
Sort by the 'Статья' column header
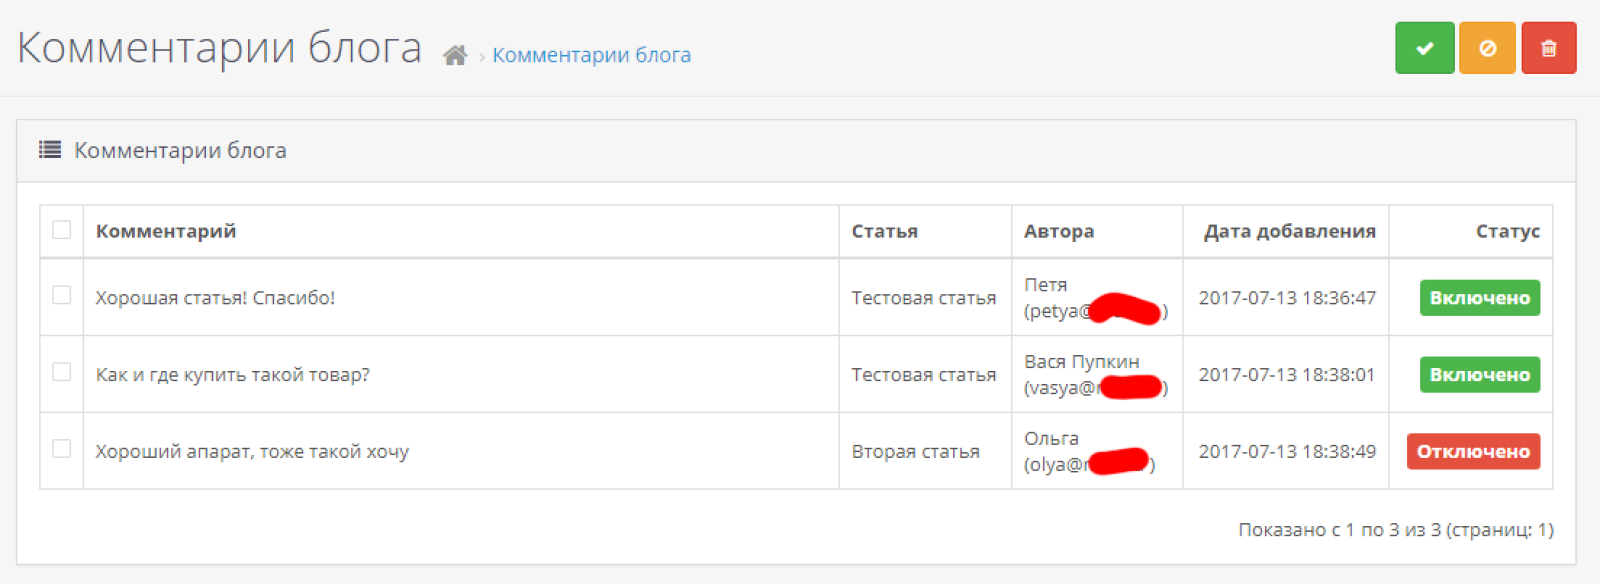(x=885, y=231)
